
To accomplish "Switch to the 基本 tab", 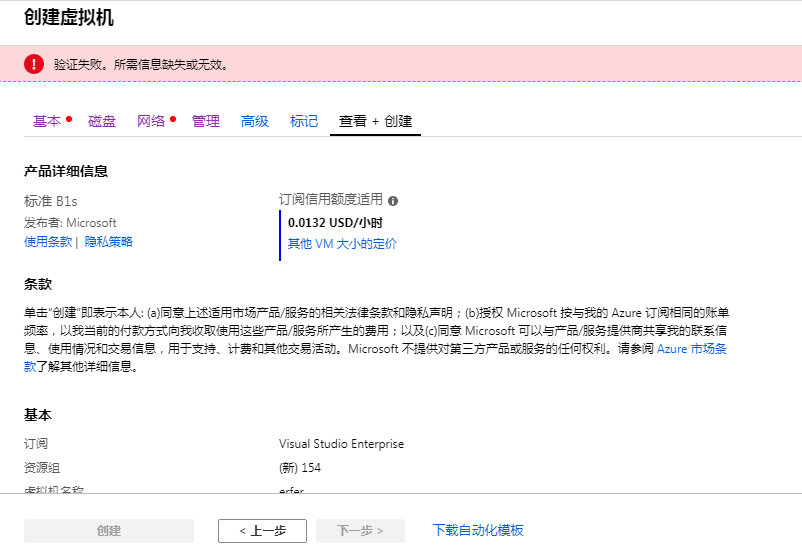I will point(47,121).
